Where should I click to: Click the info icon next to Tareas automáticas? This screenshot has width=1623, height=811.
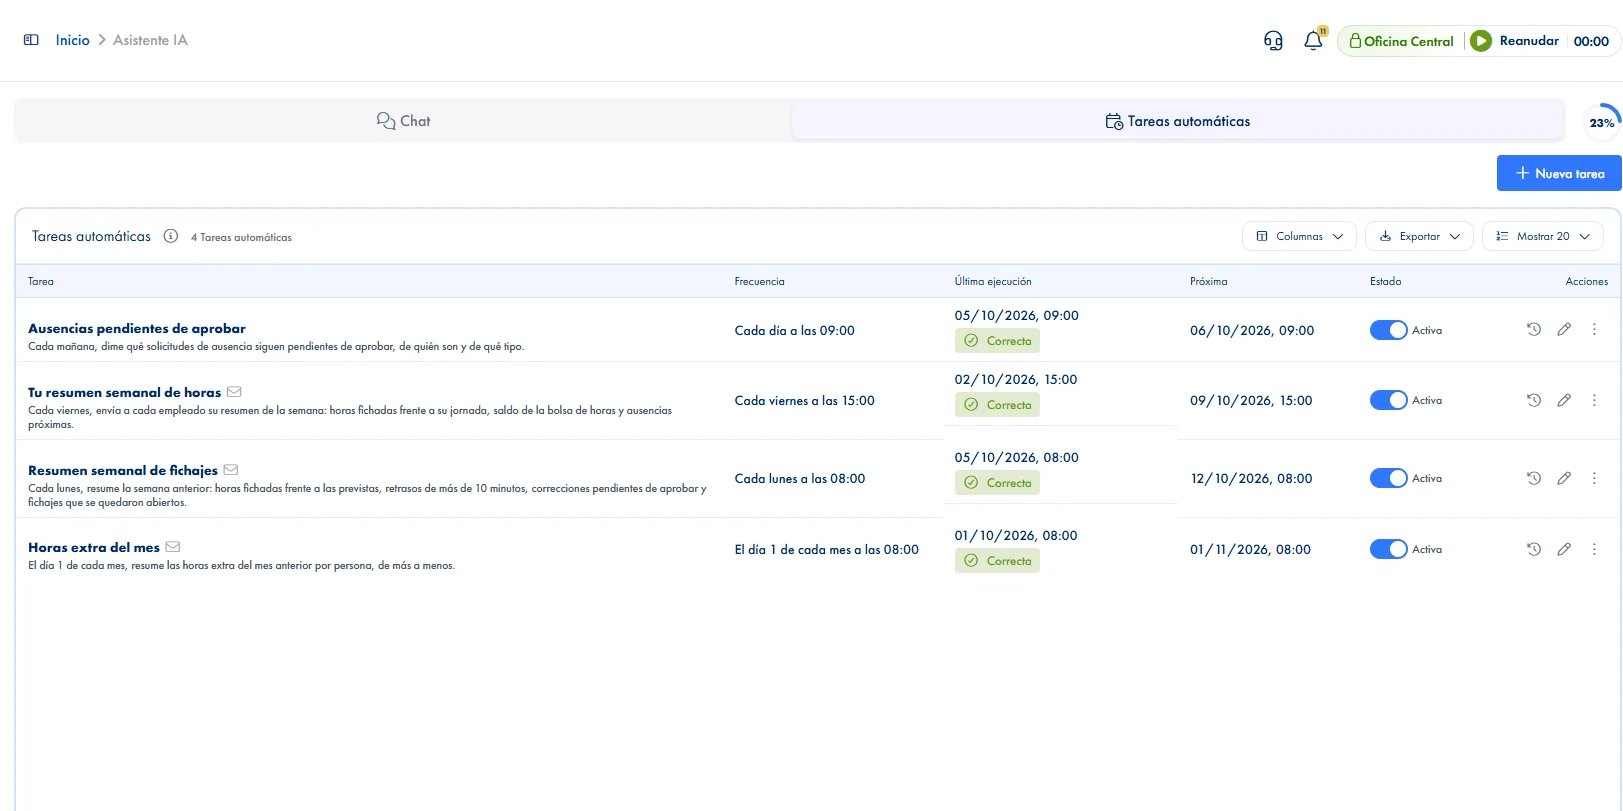[x=171, y=236]
